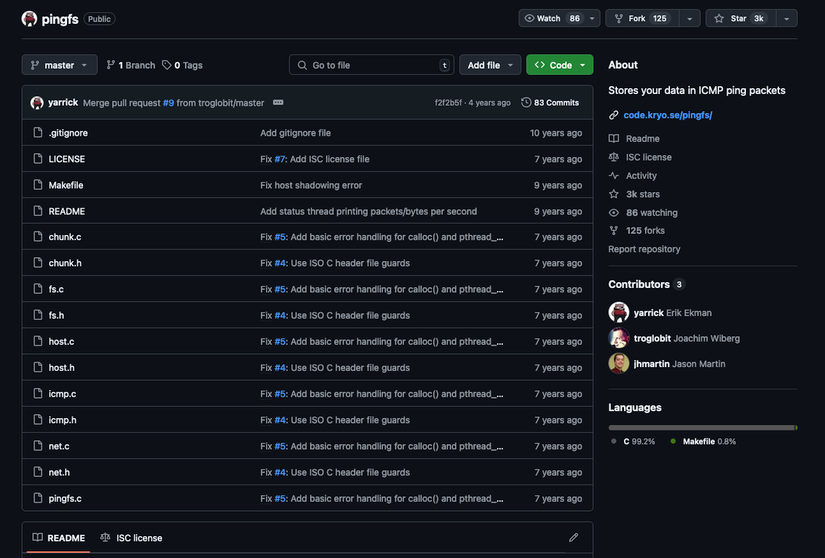Switch to the ISC license tab
The height and width of the screenshot is (558, 825).
(131, 538)
